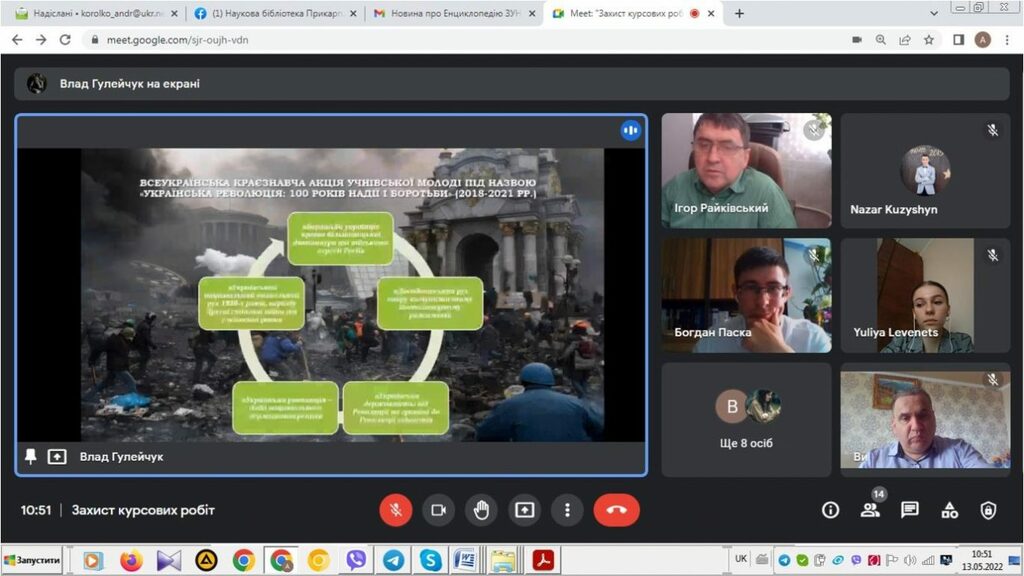Open the 'Ще 8 осіб' participants tile
Viewport: 1024px width, 576px height.
(x=745, y=420)
